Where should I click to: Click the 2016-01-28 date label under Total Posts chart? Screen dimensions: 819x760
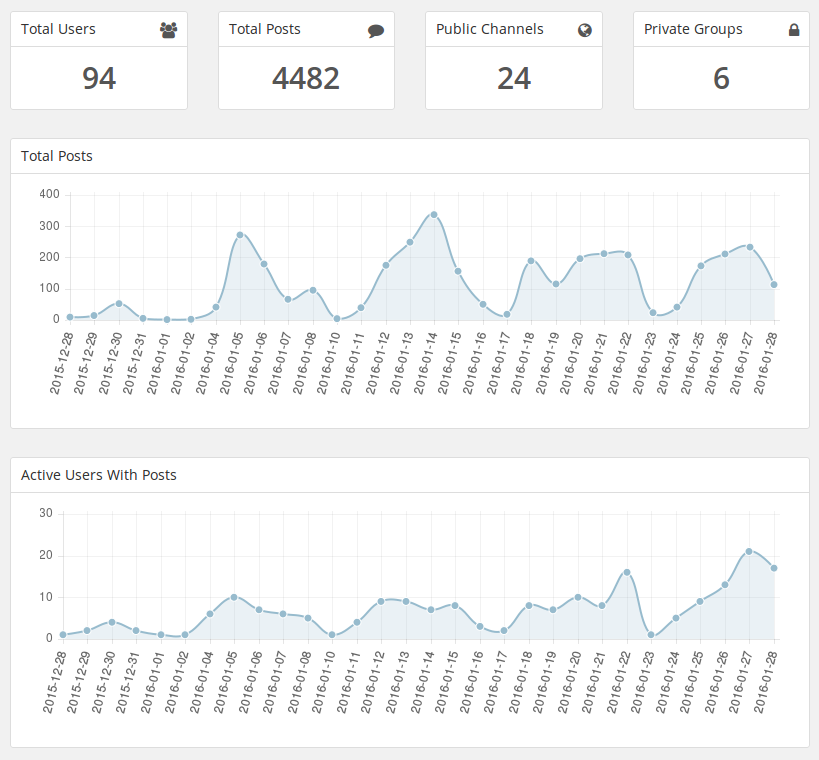tap(766, 363)
